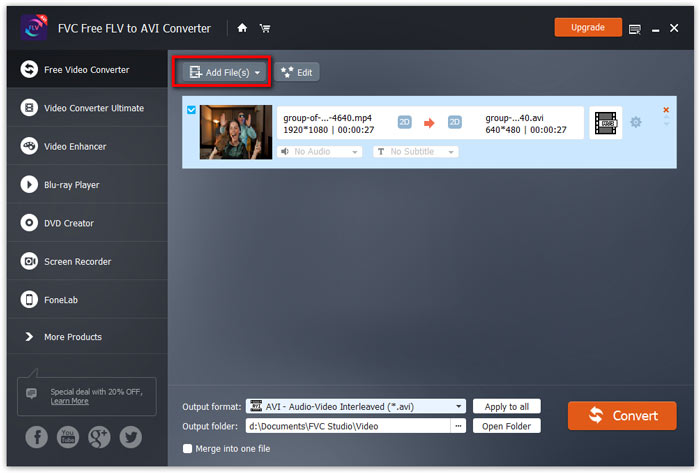This screenshot has width=700, height=473.
Task: Click the FLV app logo
Action: click(34, 27)
